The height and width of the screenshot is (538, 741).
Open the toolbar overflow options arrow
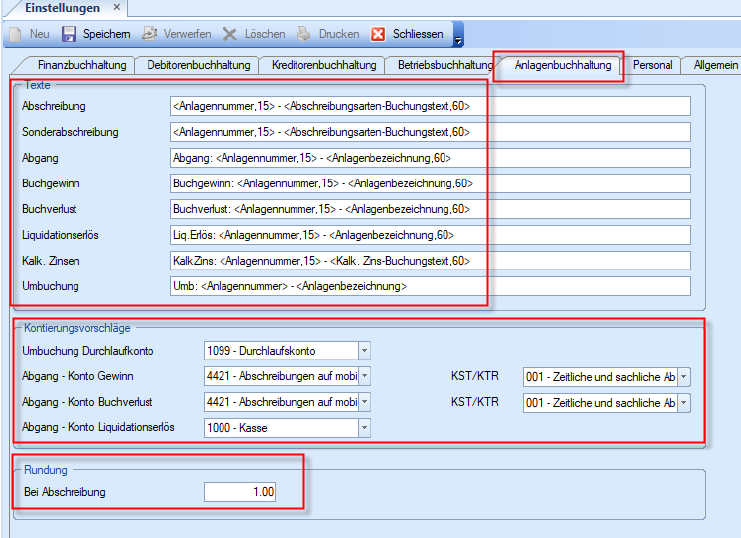coord(458,40)
